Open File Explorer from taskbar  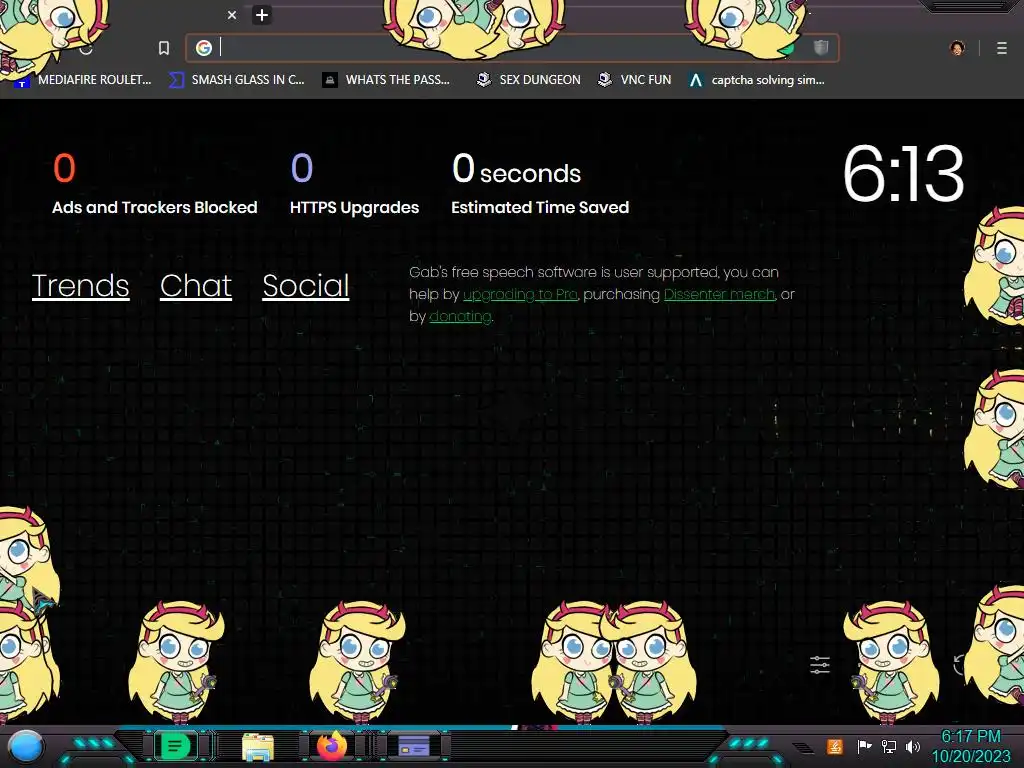pos(258,747)
